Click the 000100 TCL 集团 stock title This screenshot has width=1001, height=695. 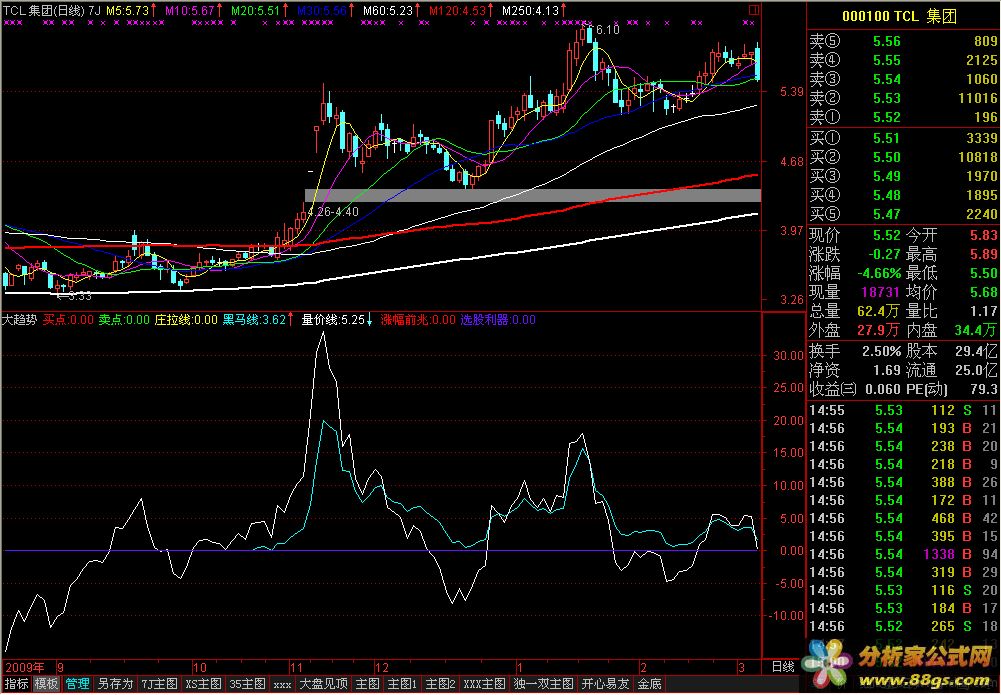pos(899,16)
